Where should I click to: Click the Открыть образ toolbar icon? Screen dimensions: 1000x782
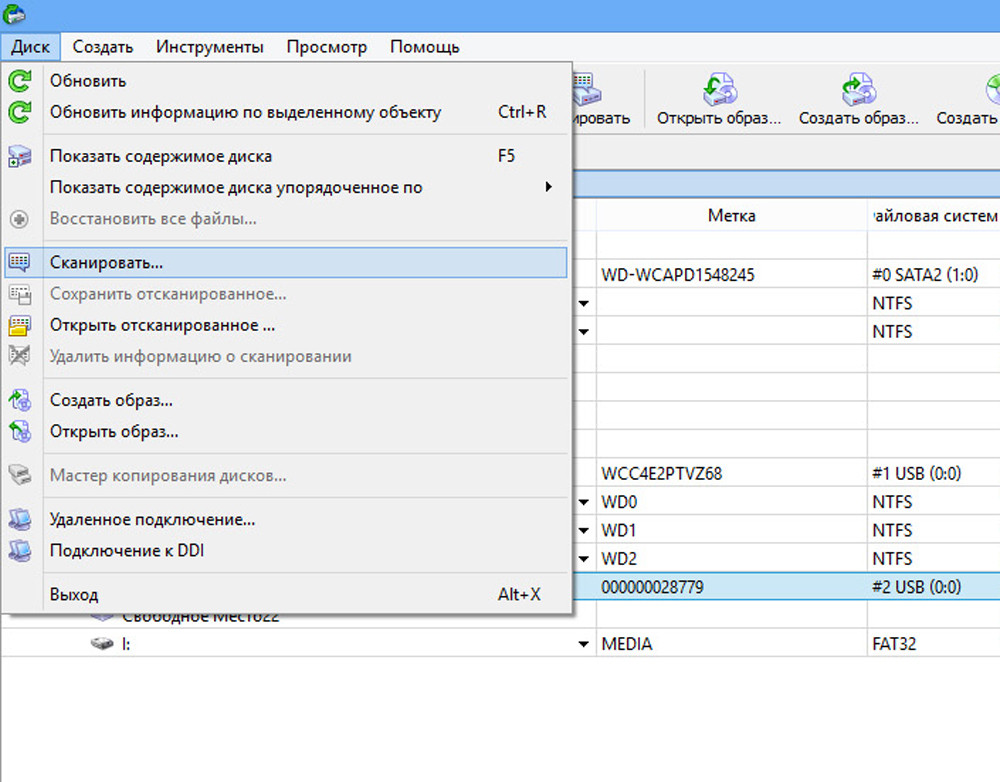click(718, 91)
